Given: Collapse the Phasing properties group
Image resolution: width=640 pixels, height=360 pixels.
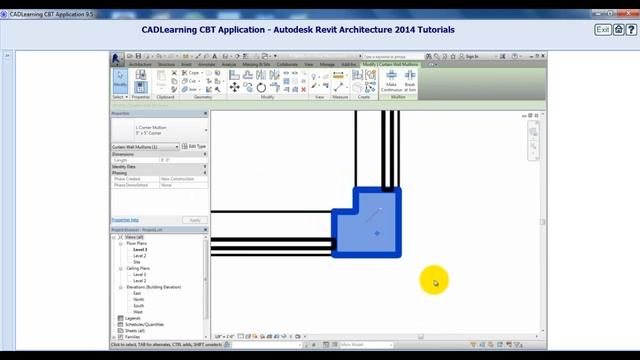Looking at the screenshot, I should point(204,173).
